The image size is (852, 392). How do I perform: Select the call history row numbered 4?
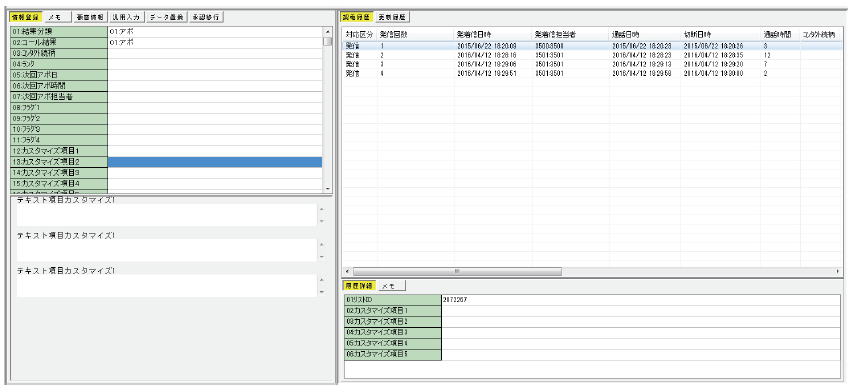point(591,73)
